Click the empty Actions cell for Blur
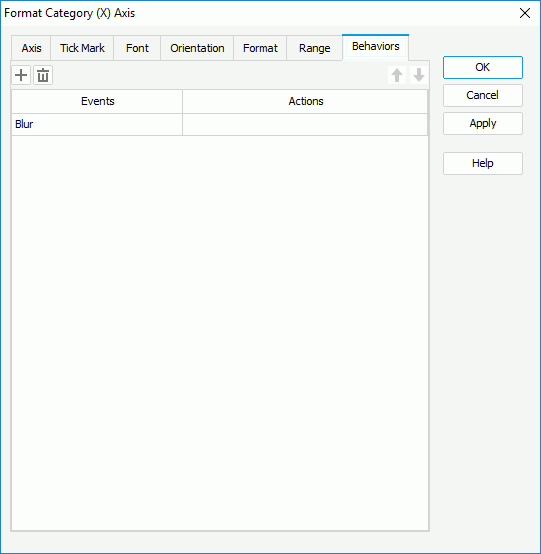This screenshot has height=554, width=541. [305, 124]
